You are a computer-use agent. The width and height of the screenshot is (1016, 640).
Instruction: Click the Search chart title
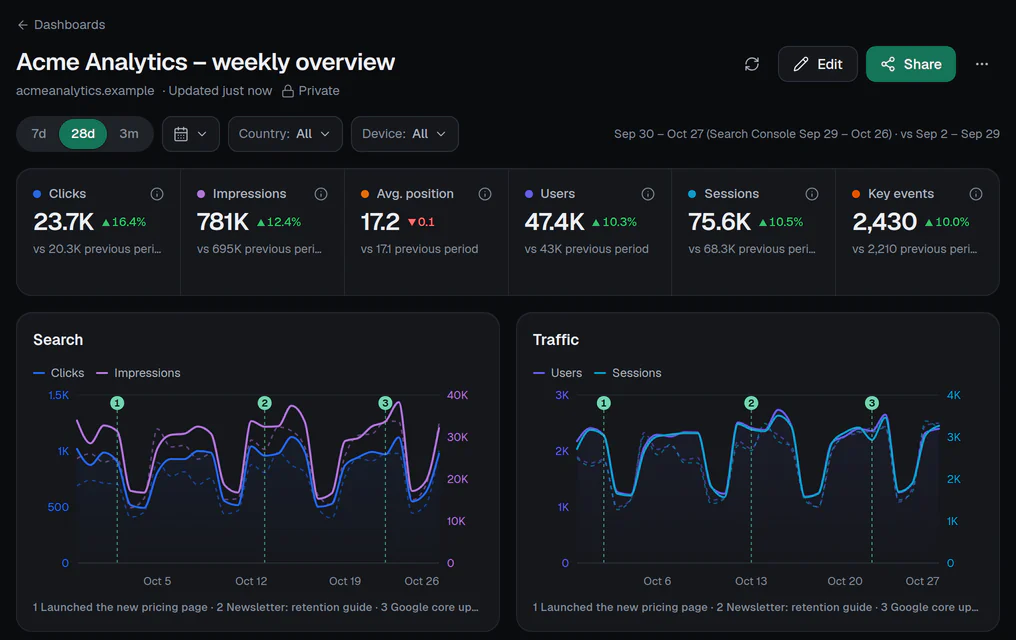(58, 340)
